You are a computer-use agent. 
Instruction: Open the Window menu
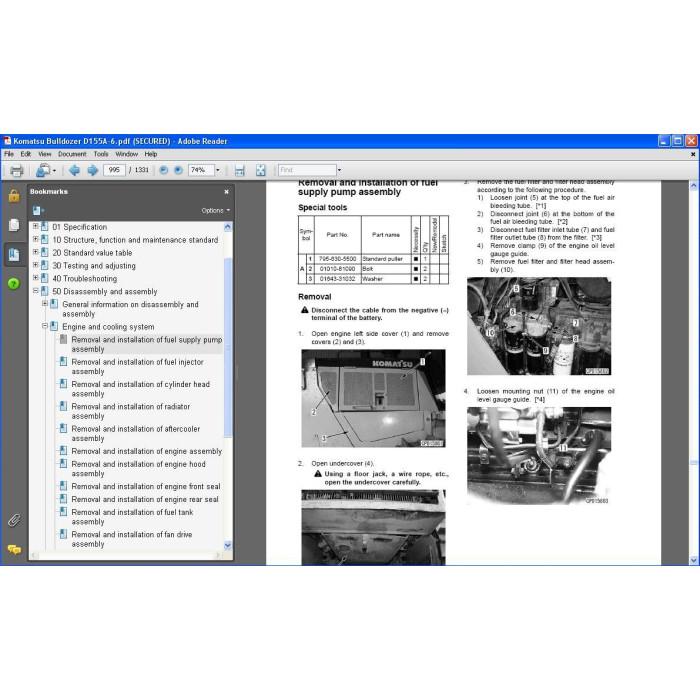pos(127,154)
